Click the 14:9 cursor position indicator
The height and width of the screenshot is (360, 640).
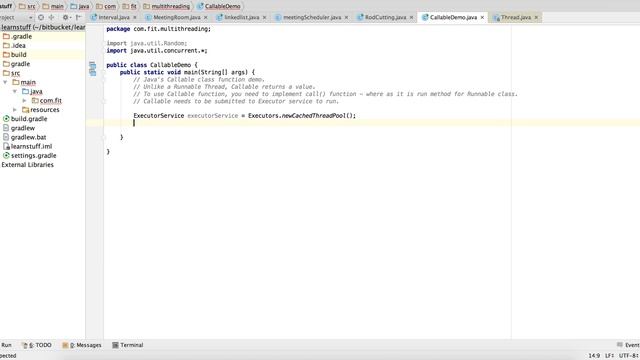[594, 356]
